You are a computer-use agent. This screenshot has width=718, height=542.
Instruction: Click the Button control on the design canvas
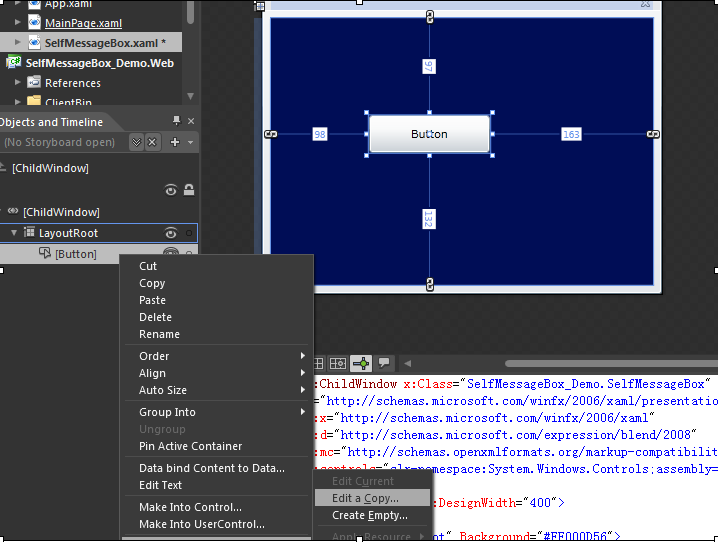pyautogui.click(x=429, y=134)
